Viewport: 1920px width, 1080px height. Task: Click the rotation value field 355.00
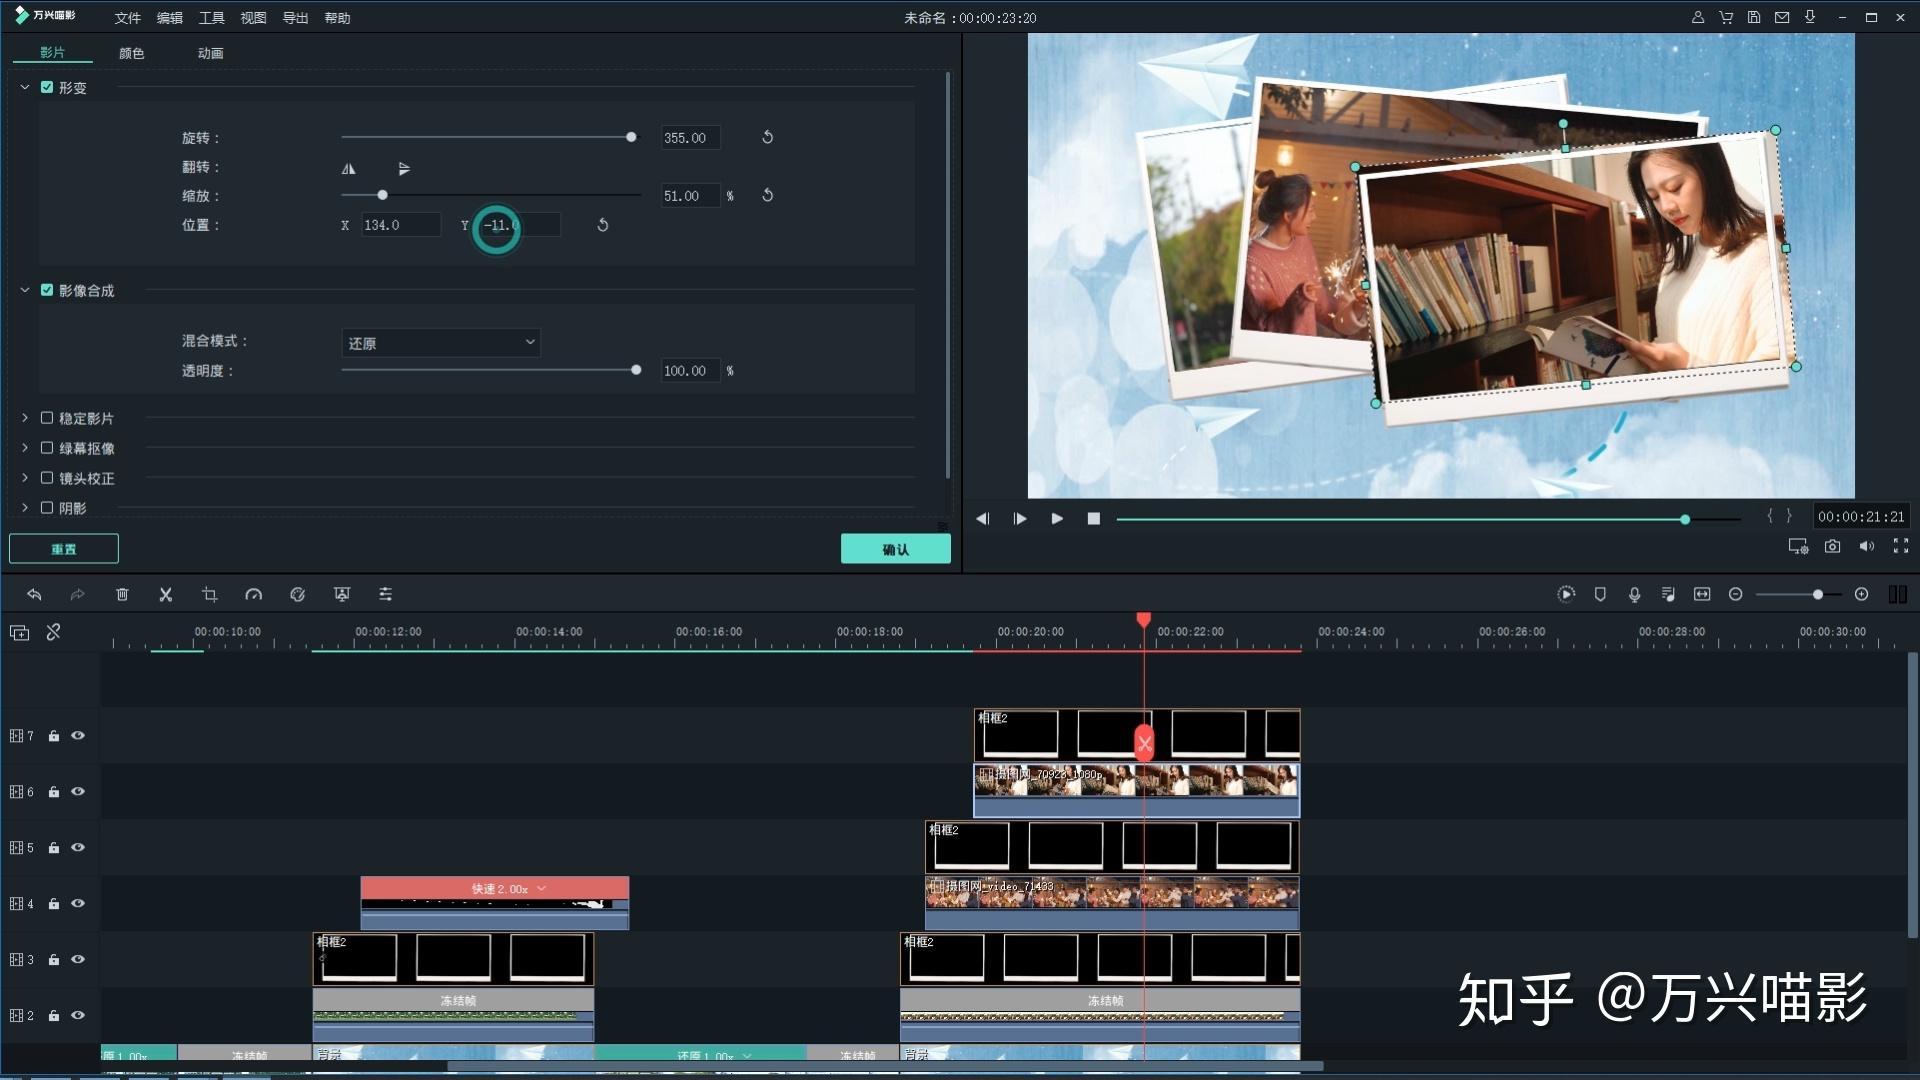[690, 138]
